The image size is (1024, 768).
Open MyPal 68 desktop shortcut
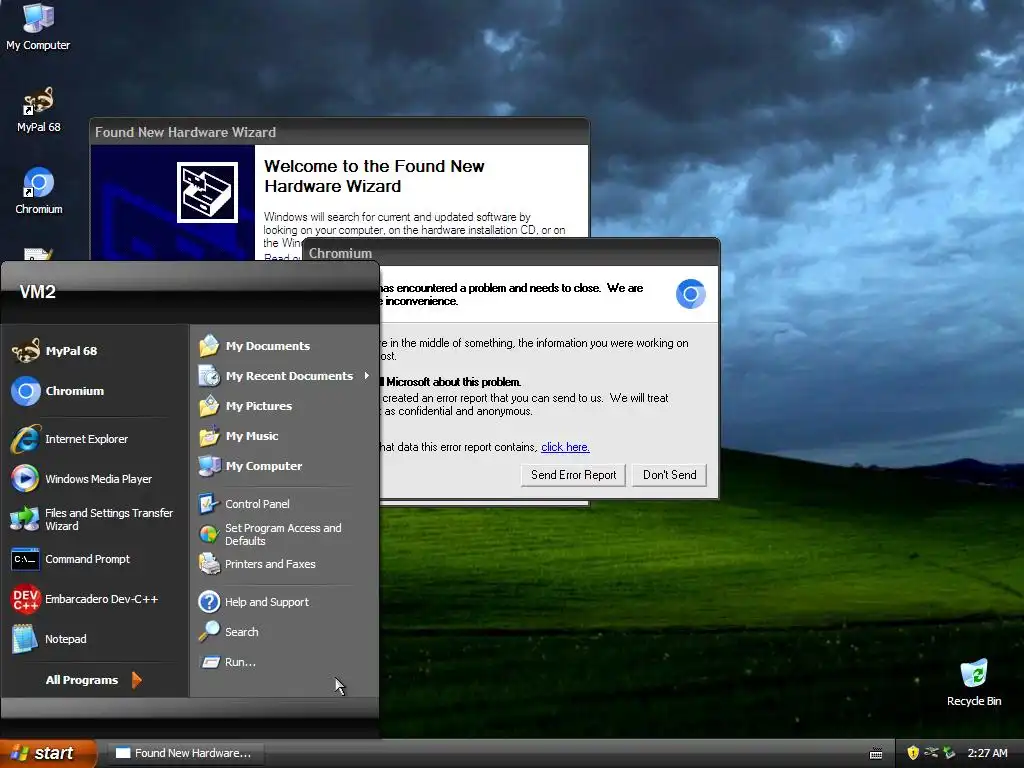coord(38,109)
